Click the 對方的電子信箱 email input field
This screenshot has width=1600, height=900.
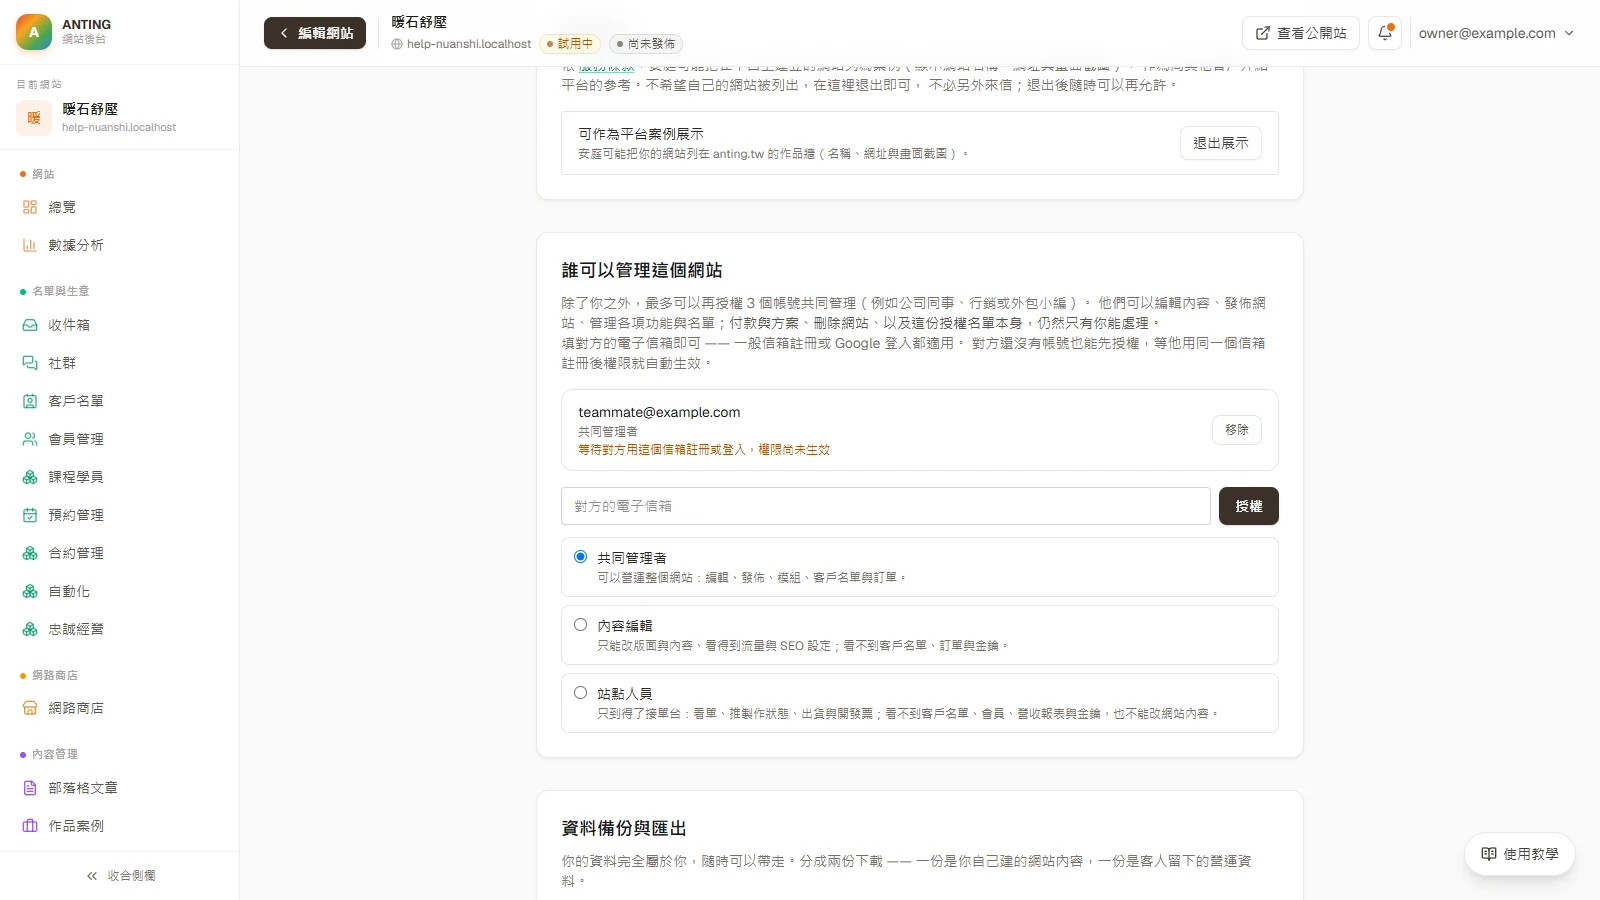click(x=886, y=506)
